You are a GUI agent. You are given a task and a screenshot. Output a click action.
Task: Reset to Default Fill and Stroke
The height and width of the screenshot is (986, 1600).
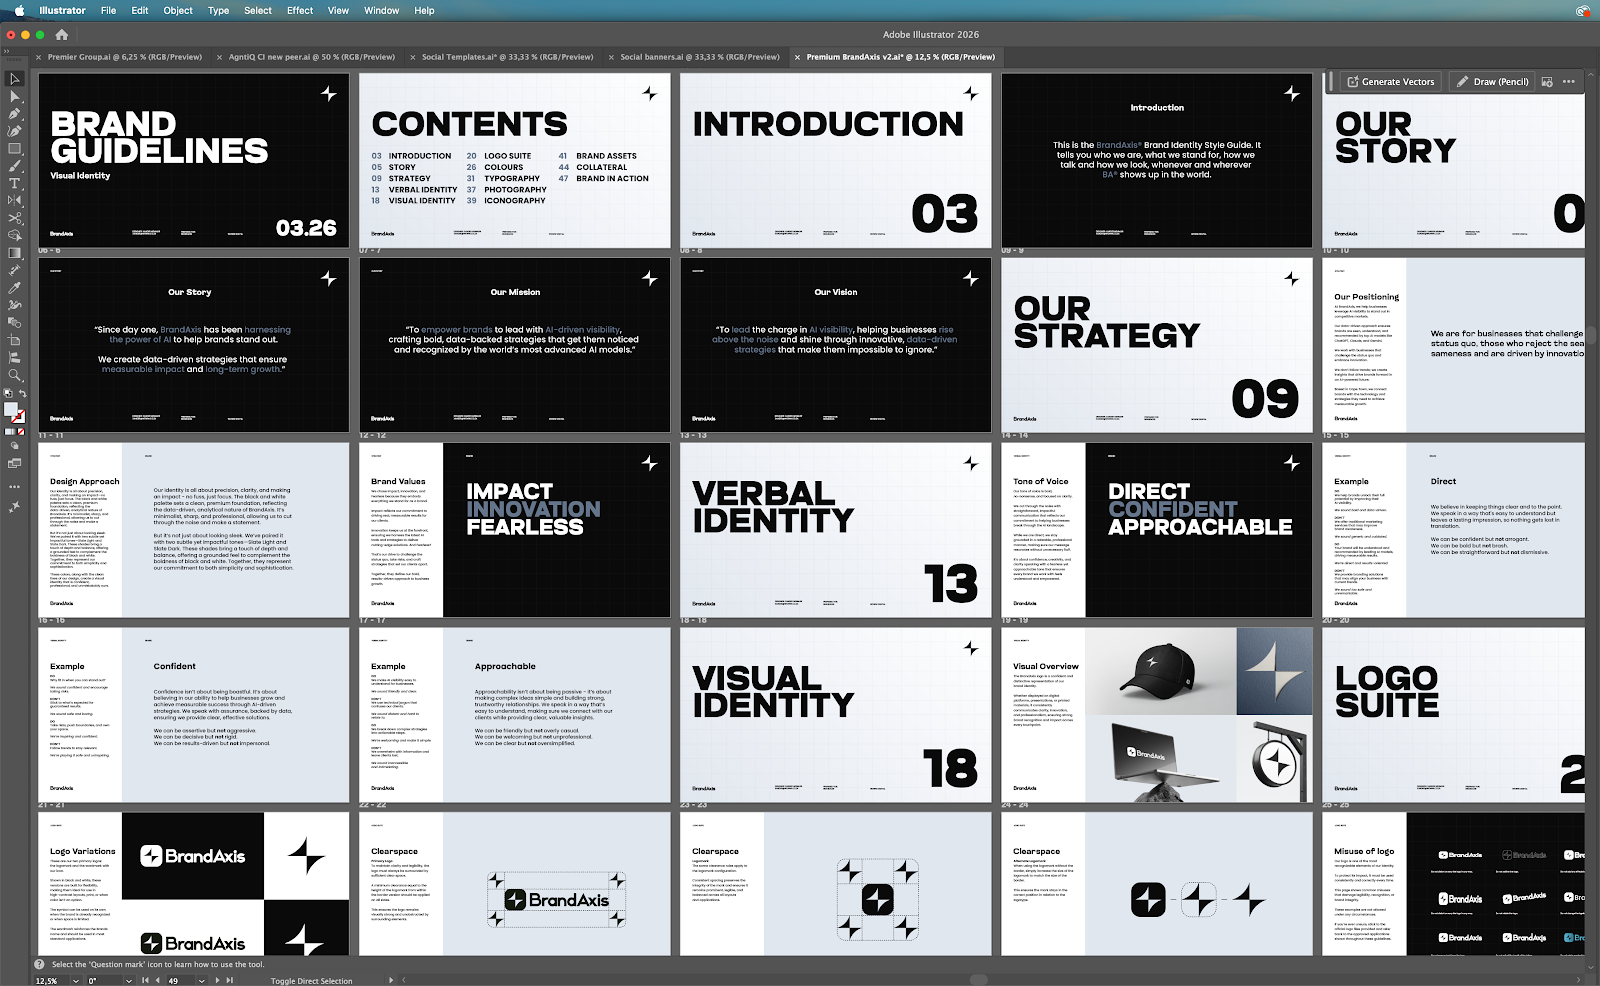[x=7, y=395]
